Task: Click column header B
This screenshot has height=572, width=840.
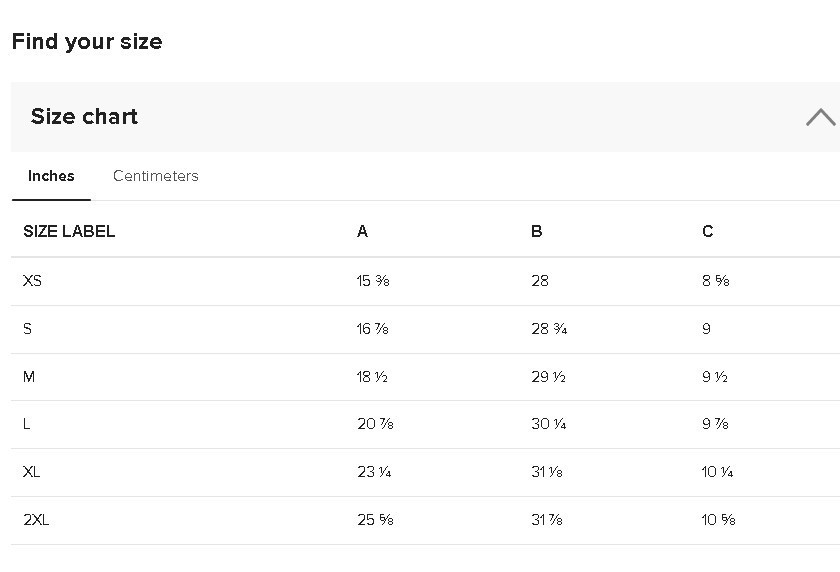Action: tap(537, 231)
